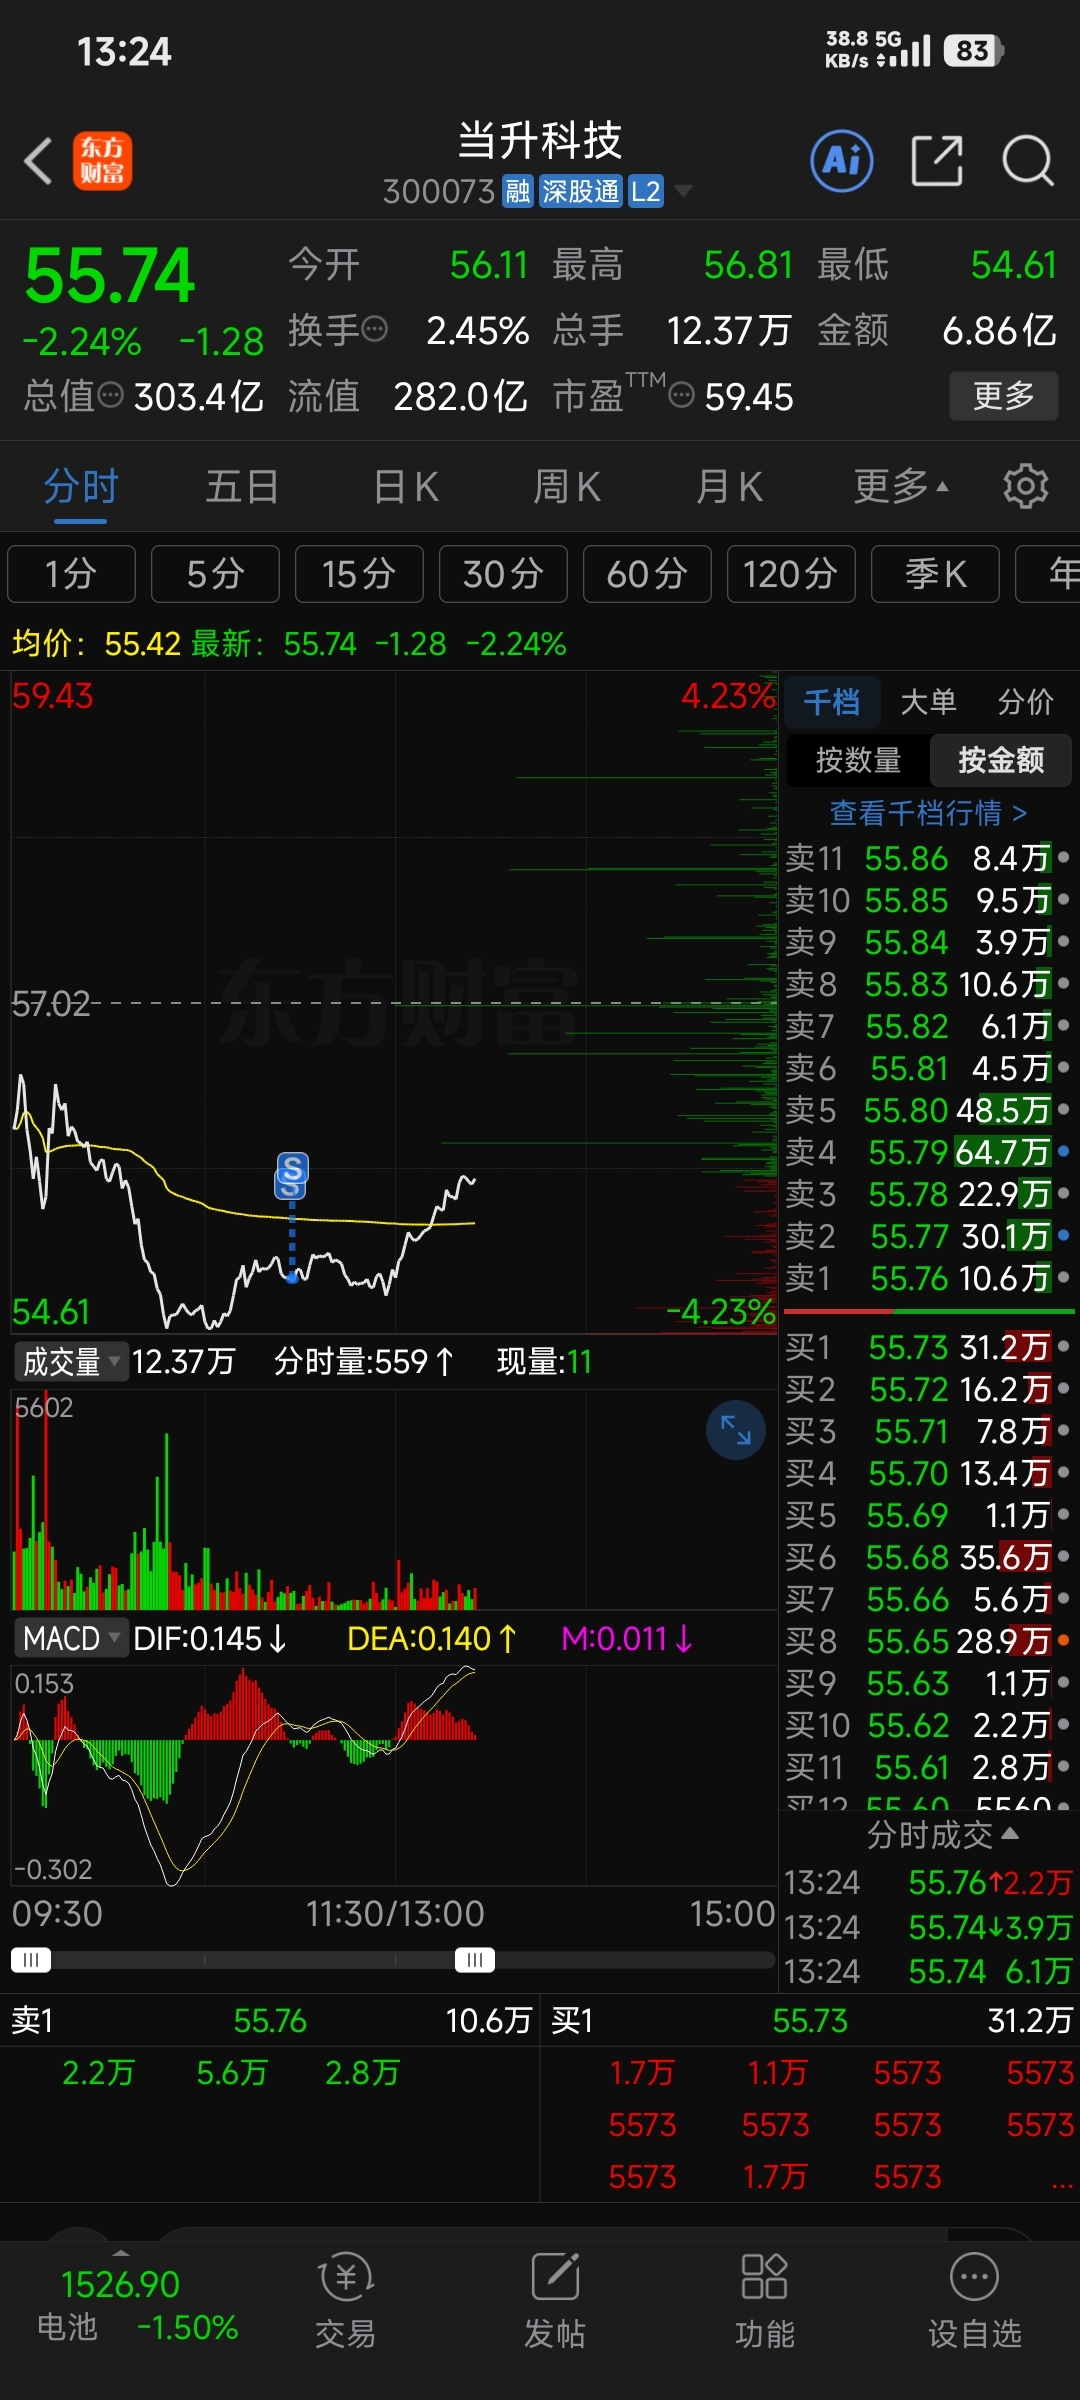1080x2400 pixels.
Task: Expand the chart to fullscreen
Action: pyautogui.click(x=735, y=1429)
